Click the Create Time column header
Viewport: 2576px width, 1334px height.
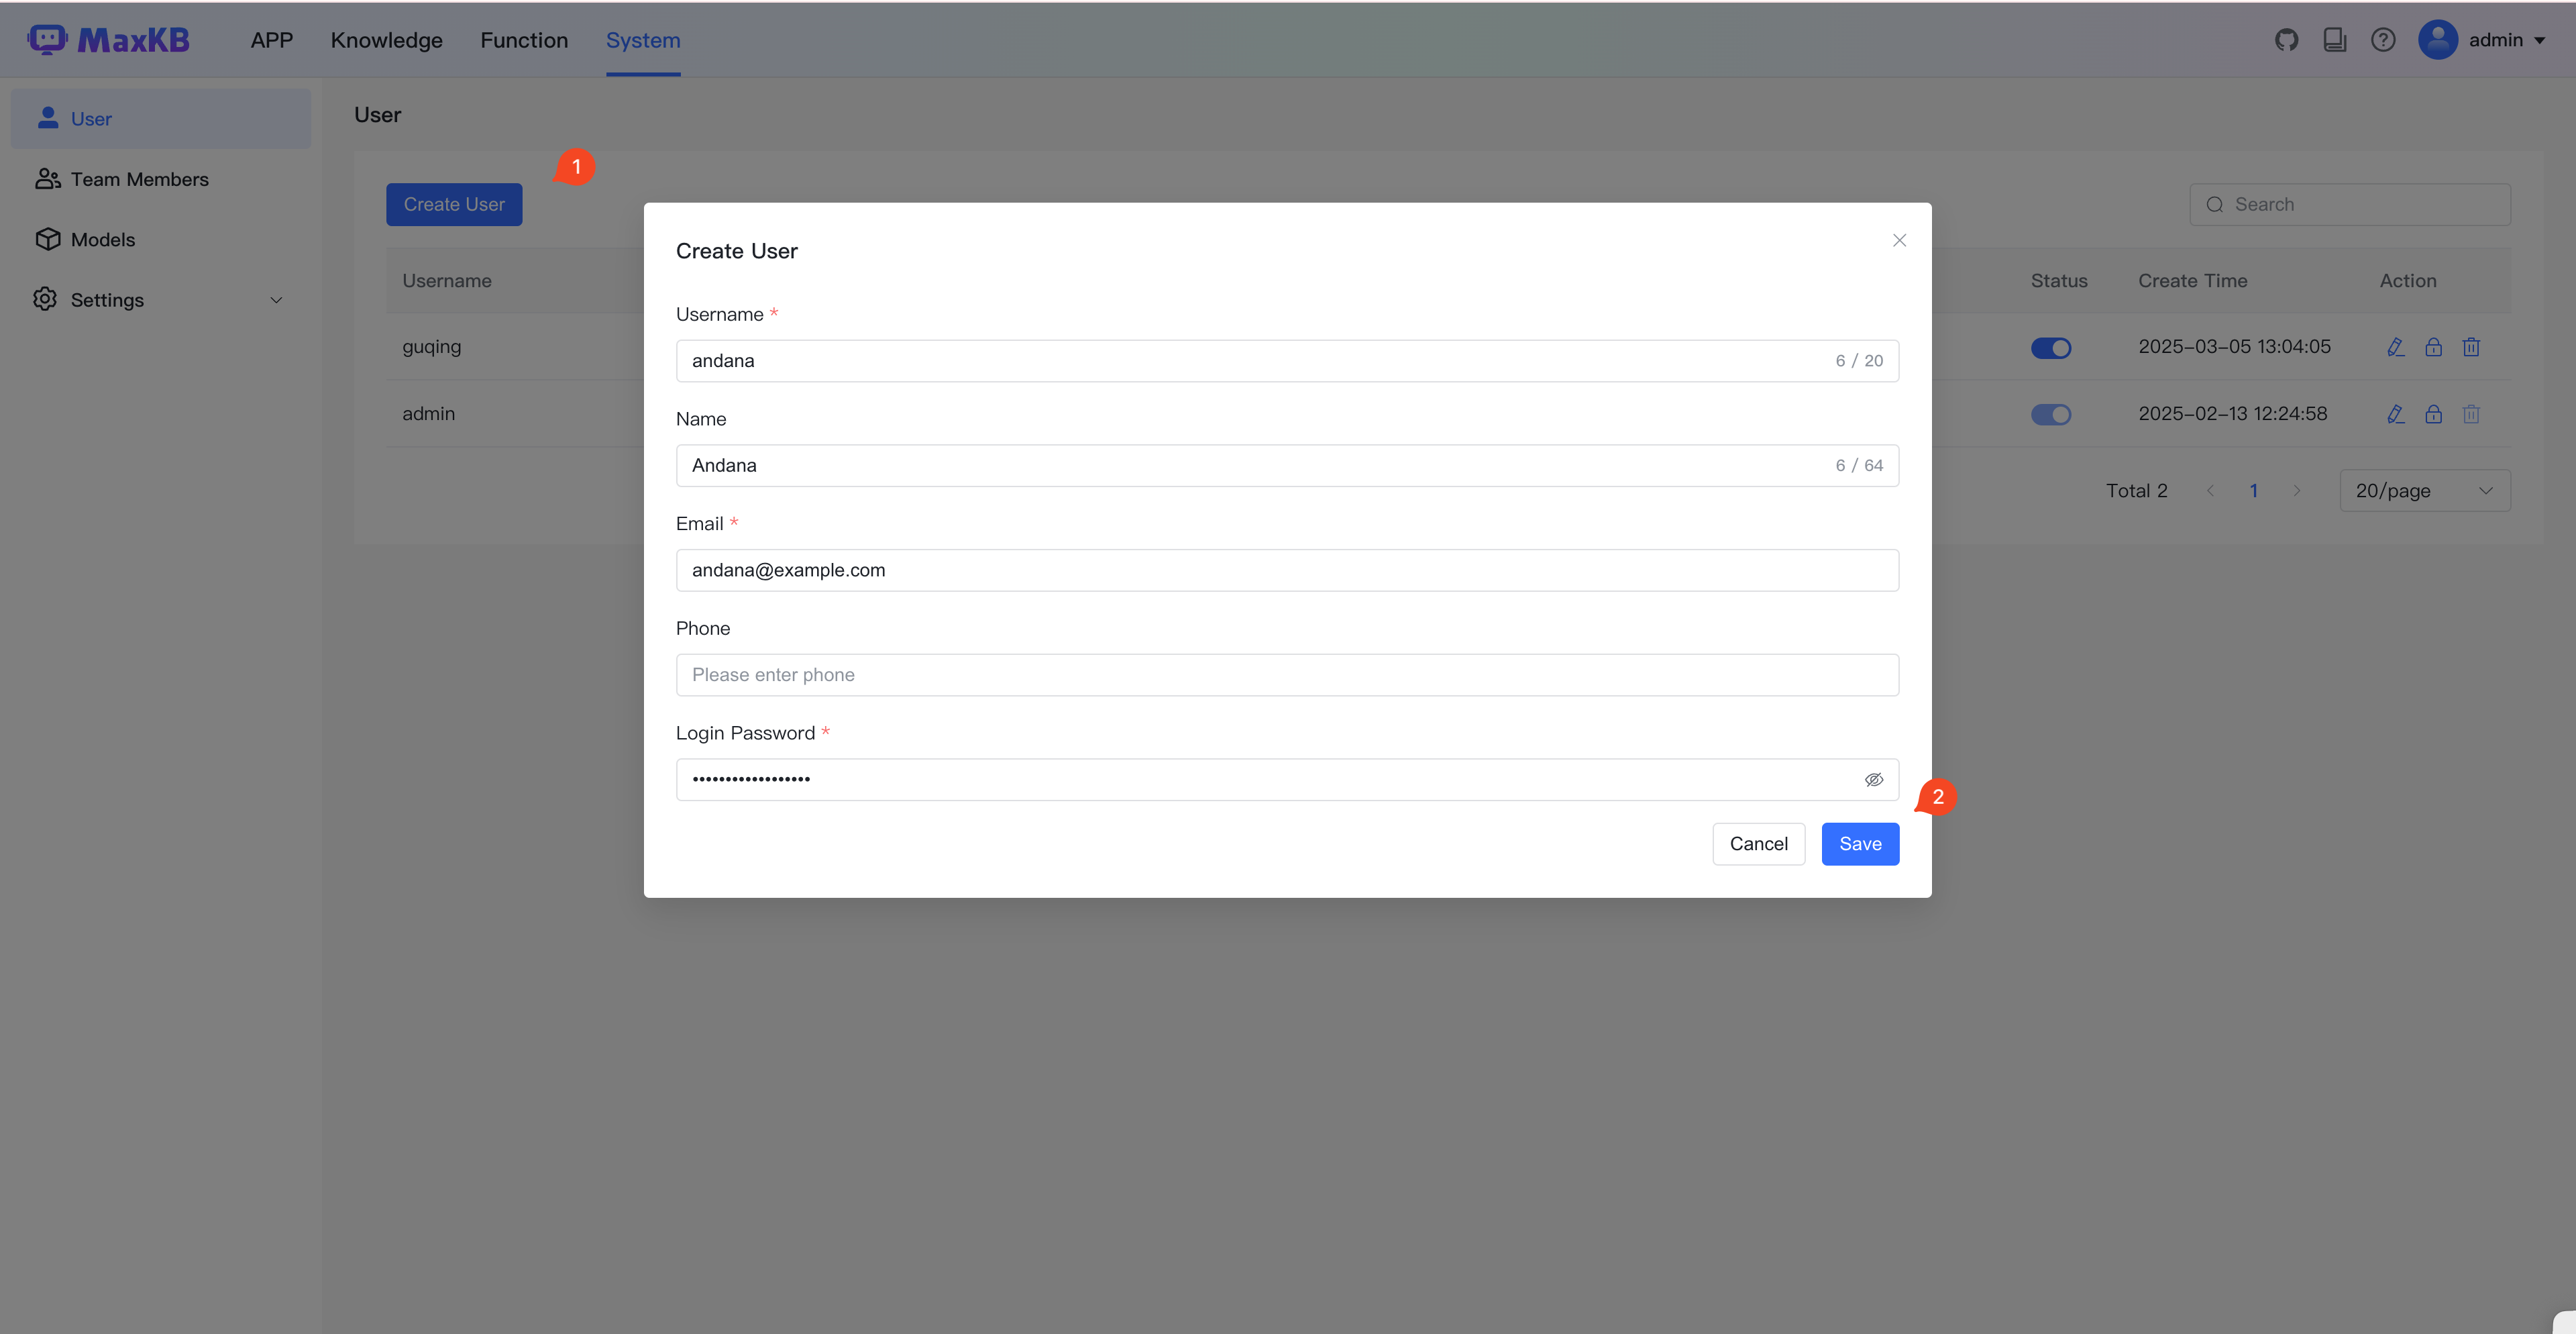[x=2193, y=281]
